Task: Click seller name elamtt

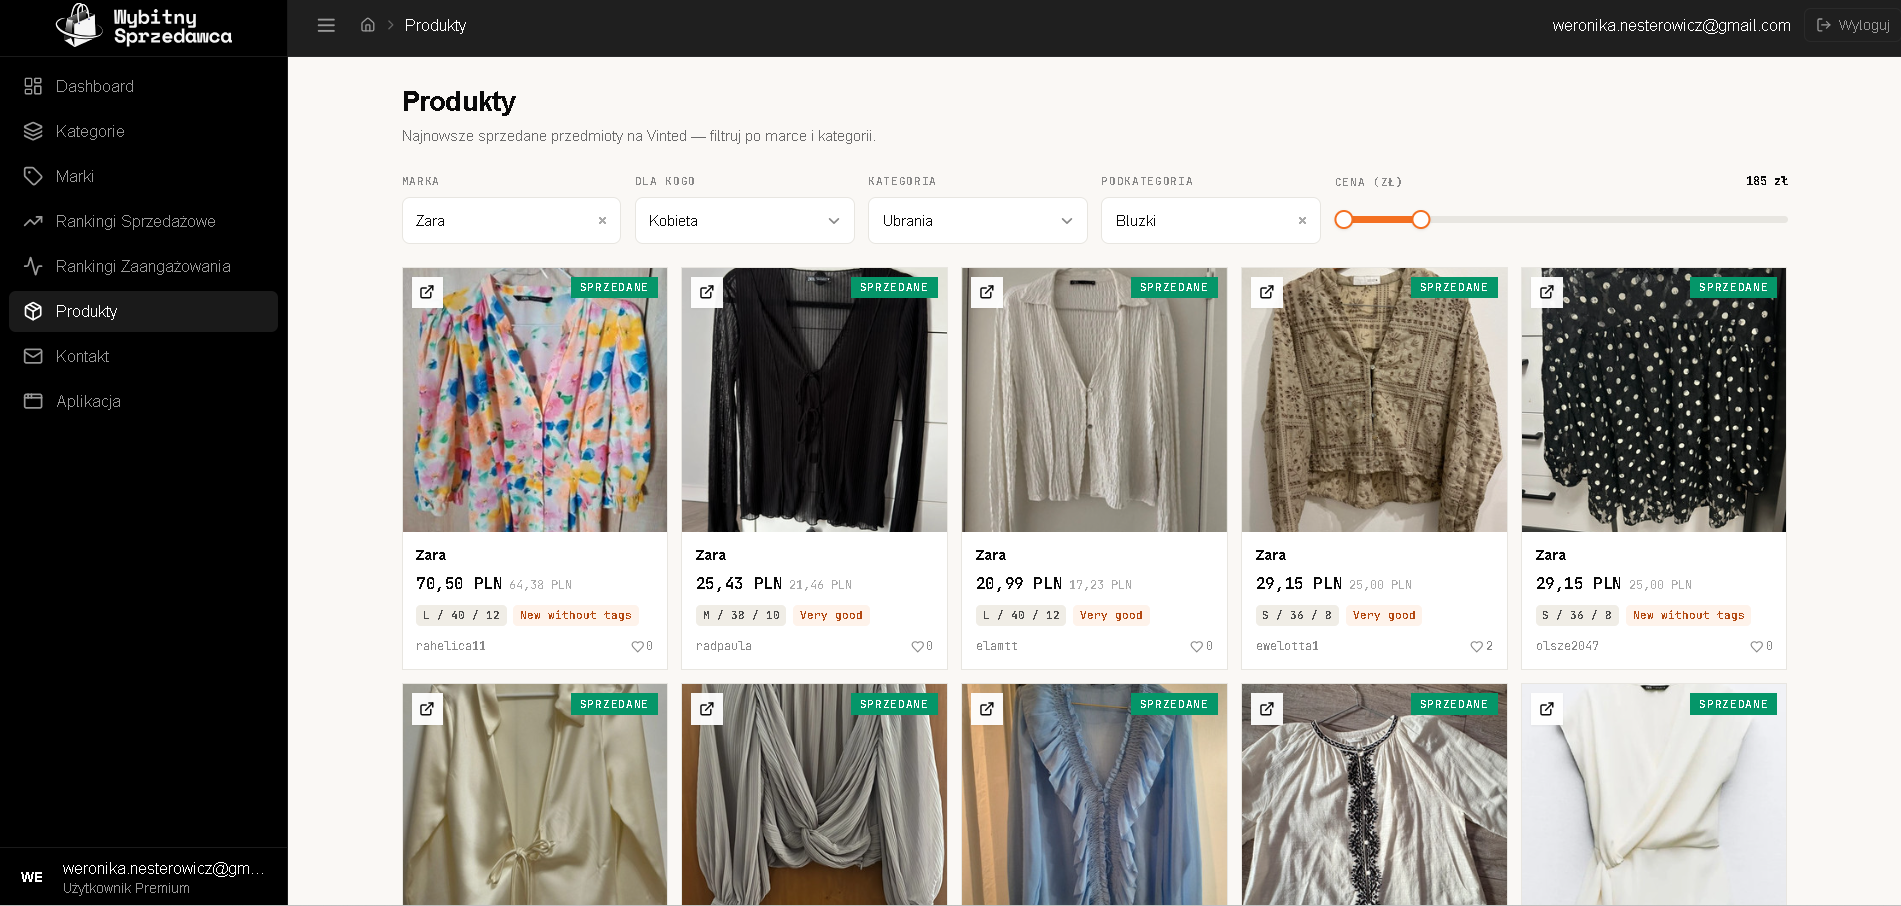Action: click(997, 647)
